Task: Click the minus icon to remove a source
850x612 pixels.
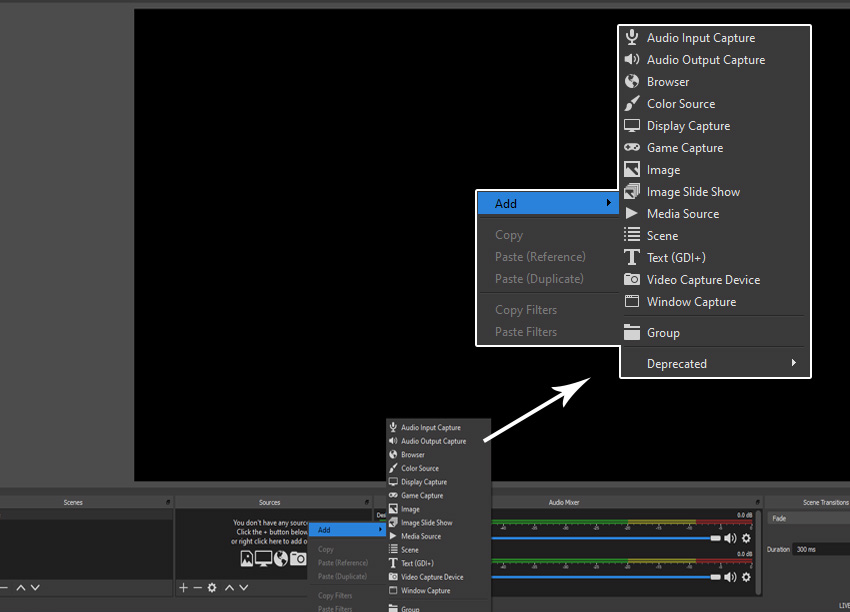Action: tap(196, 588)
